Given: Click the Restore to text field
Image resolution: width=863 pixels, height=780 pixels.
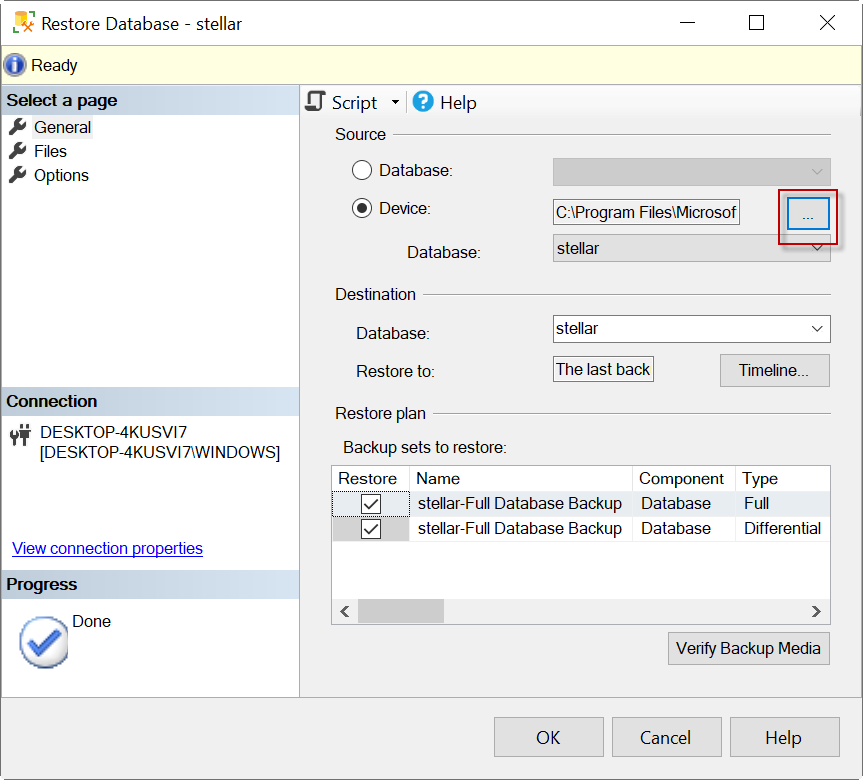Looking at the screenshot, I should pyautogui.click(x=603, y=369).
